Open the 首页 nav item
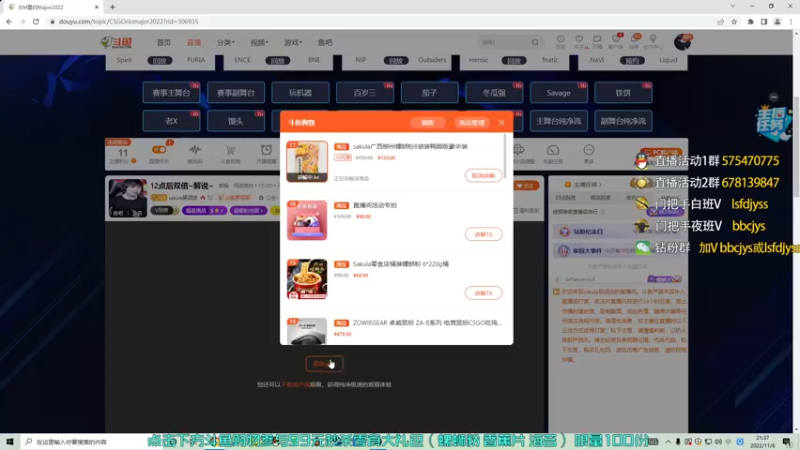The height and width of the screenshot is (450, 800). tap(164, 42)
